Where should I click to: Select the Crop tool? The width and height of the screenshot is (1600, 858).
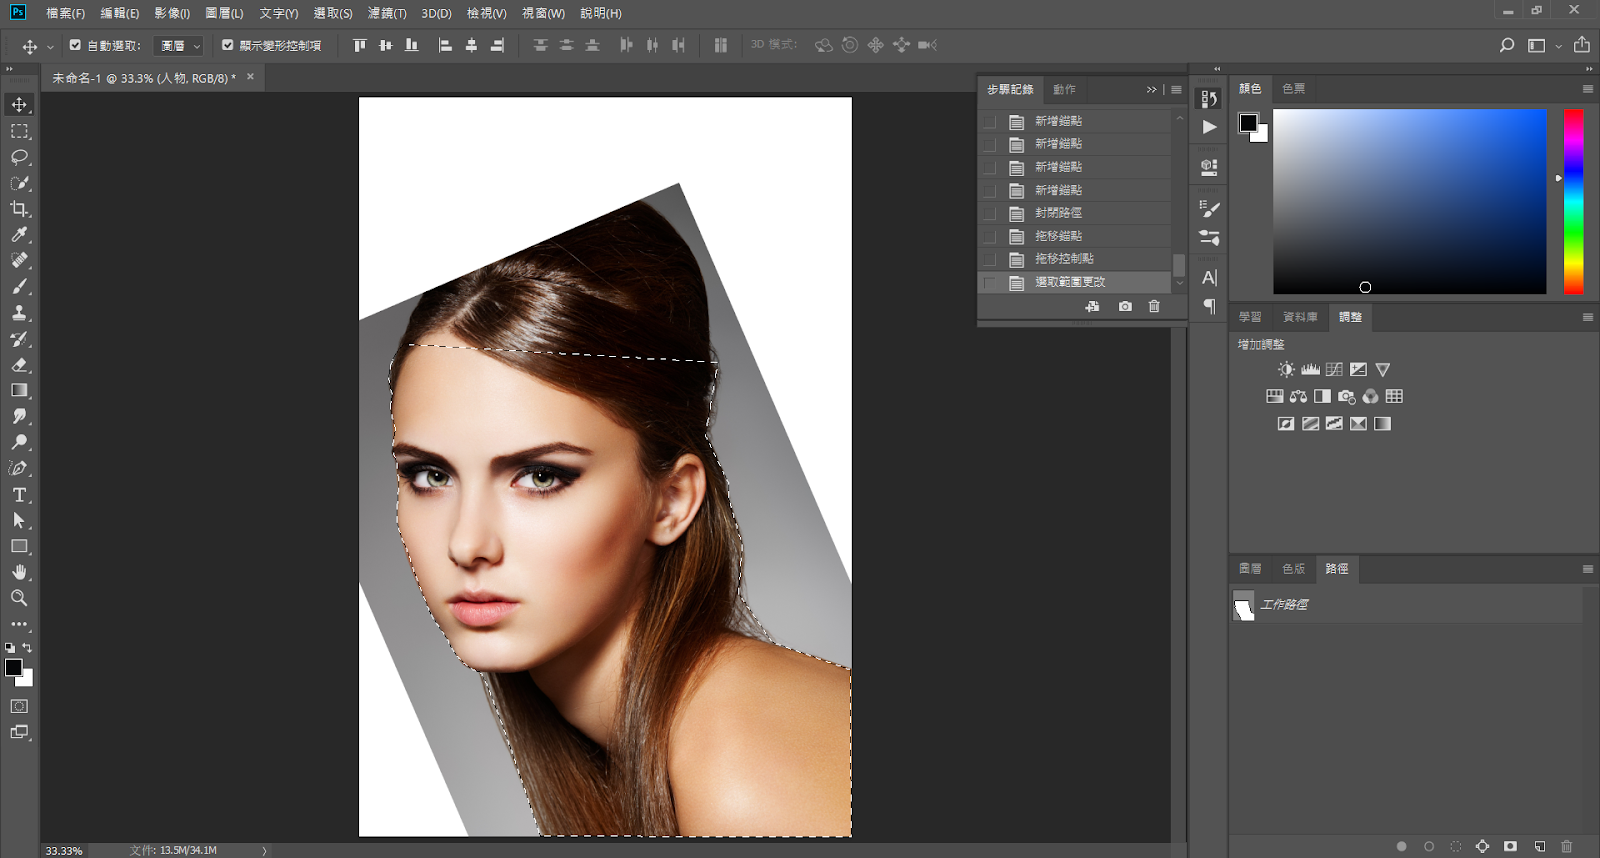19,209
